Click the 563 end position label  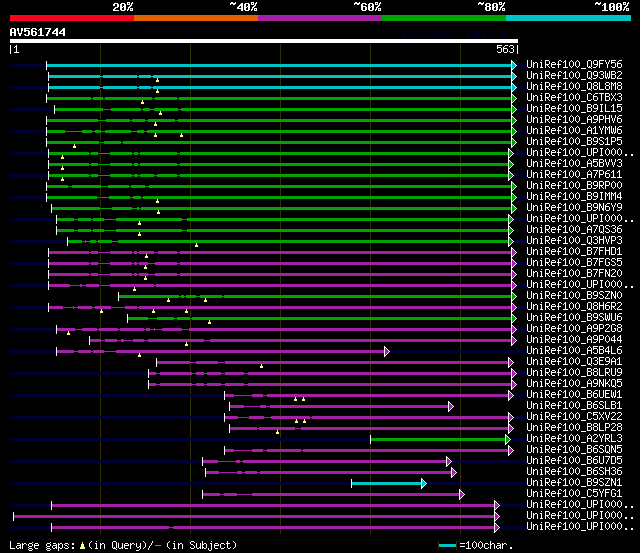[x=505, y=49]
